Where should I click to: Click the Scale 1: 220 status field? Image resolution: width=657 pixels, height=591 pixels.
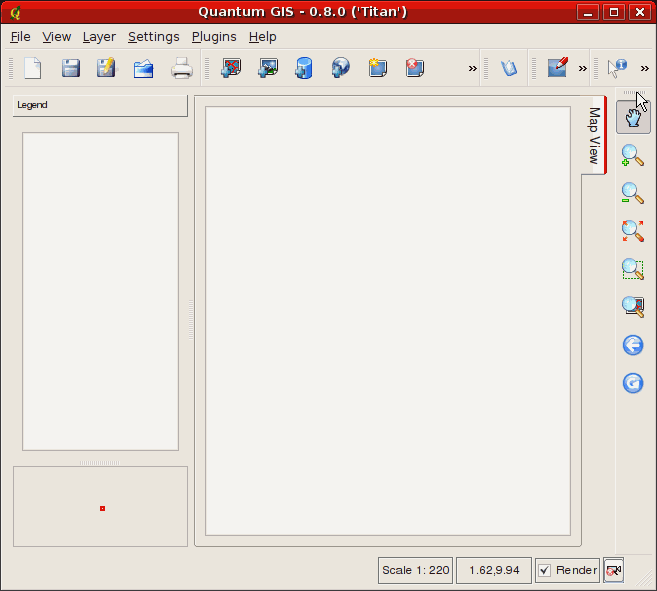[415, 570]
